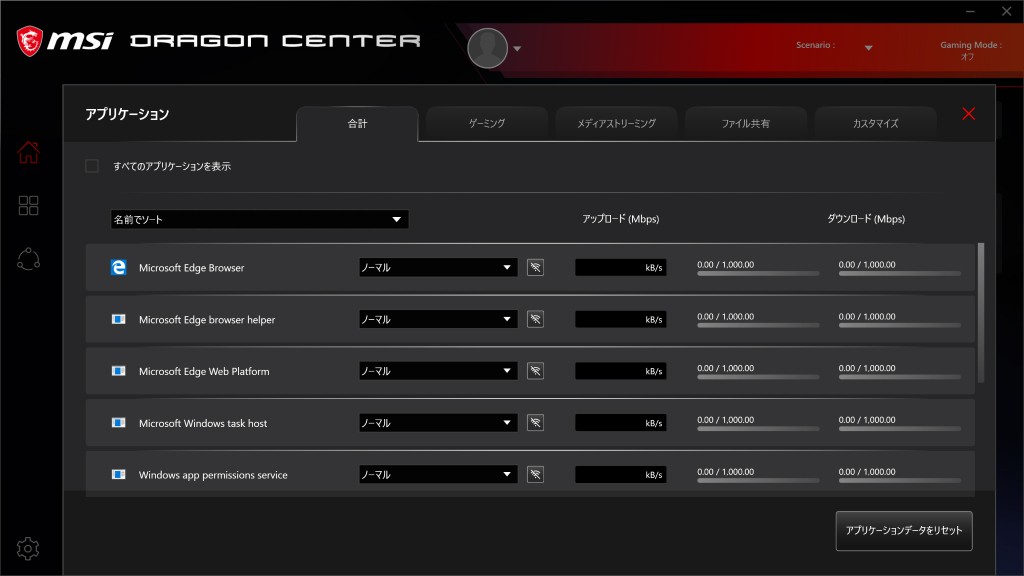Toggle network block for Edge Web Platform
Viewport: 1024px width, 576px height.
(x=536, y=371)
